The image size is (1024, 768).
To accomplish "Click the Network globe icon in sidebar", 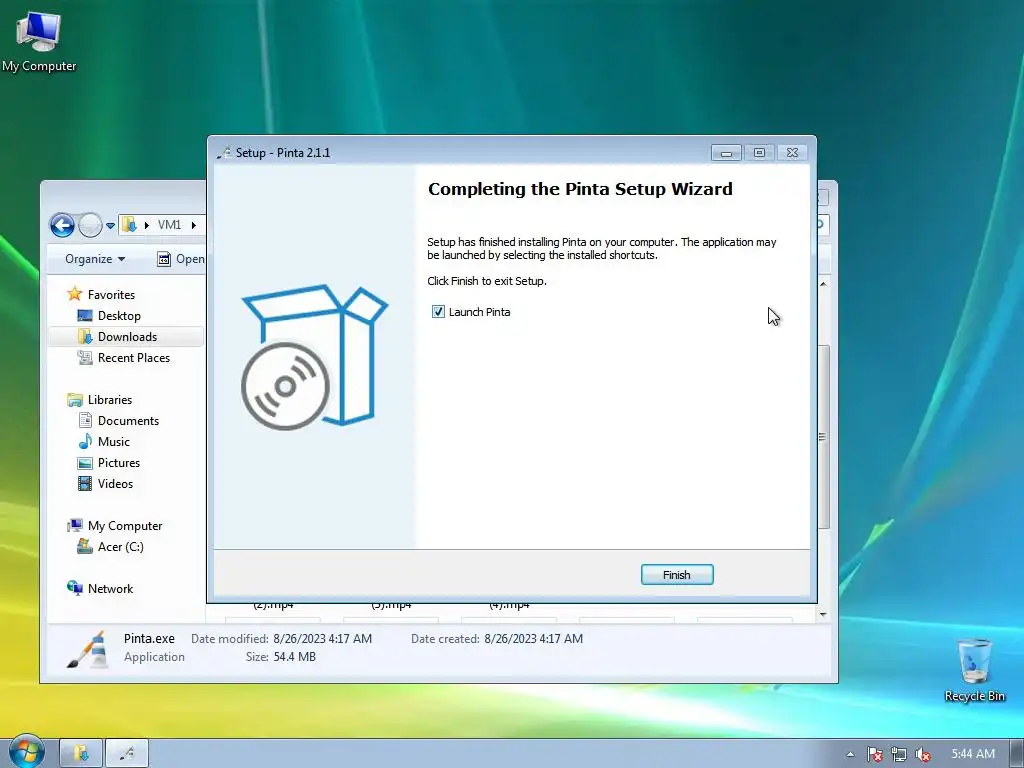I will 74,588.
